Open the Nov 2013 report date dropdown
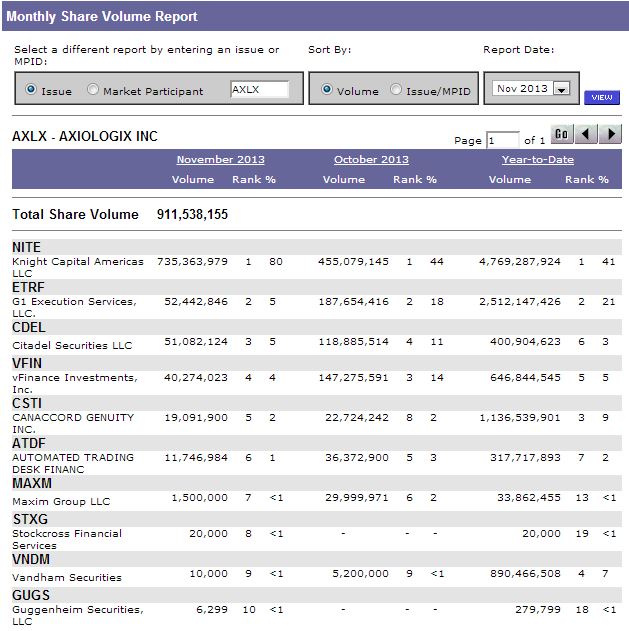The width and height of the screenshot is (629, 631). click(x=561, y=88)
